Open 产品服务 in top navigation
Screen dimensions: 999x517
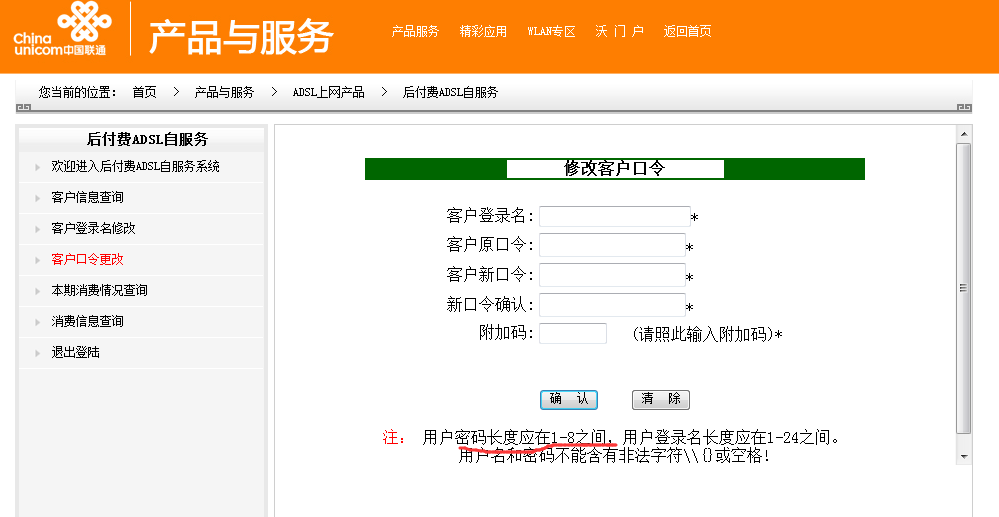(x=415, y=31)
